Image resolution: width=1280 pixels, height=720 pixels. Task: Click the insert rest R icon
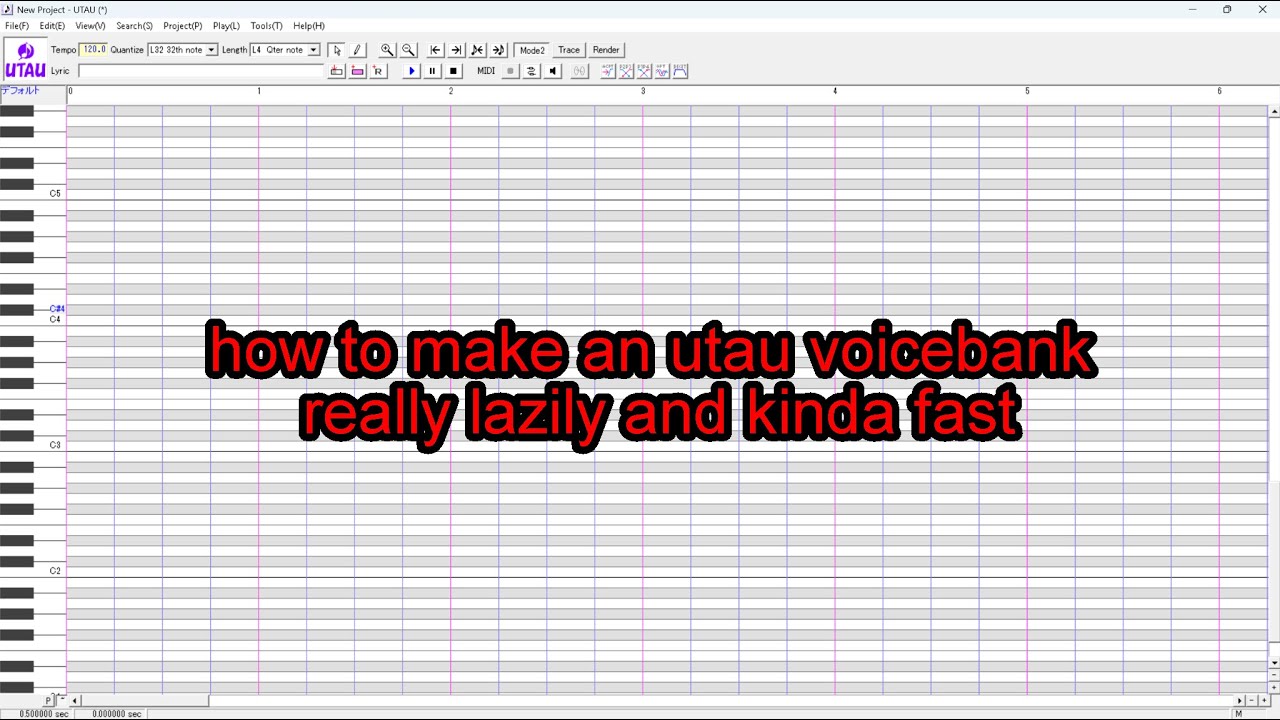[378, 71]
